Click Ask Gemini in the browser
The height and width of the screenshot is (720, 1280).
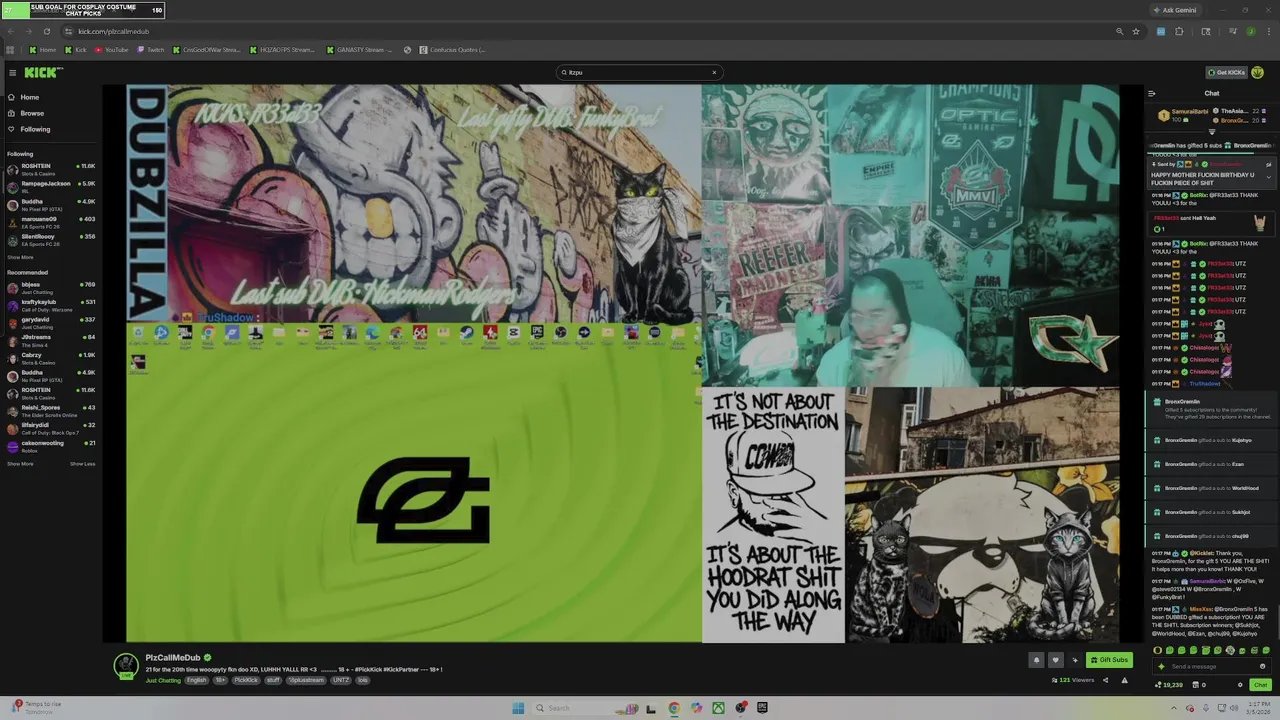[x=1173, y=10]
